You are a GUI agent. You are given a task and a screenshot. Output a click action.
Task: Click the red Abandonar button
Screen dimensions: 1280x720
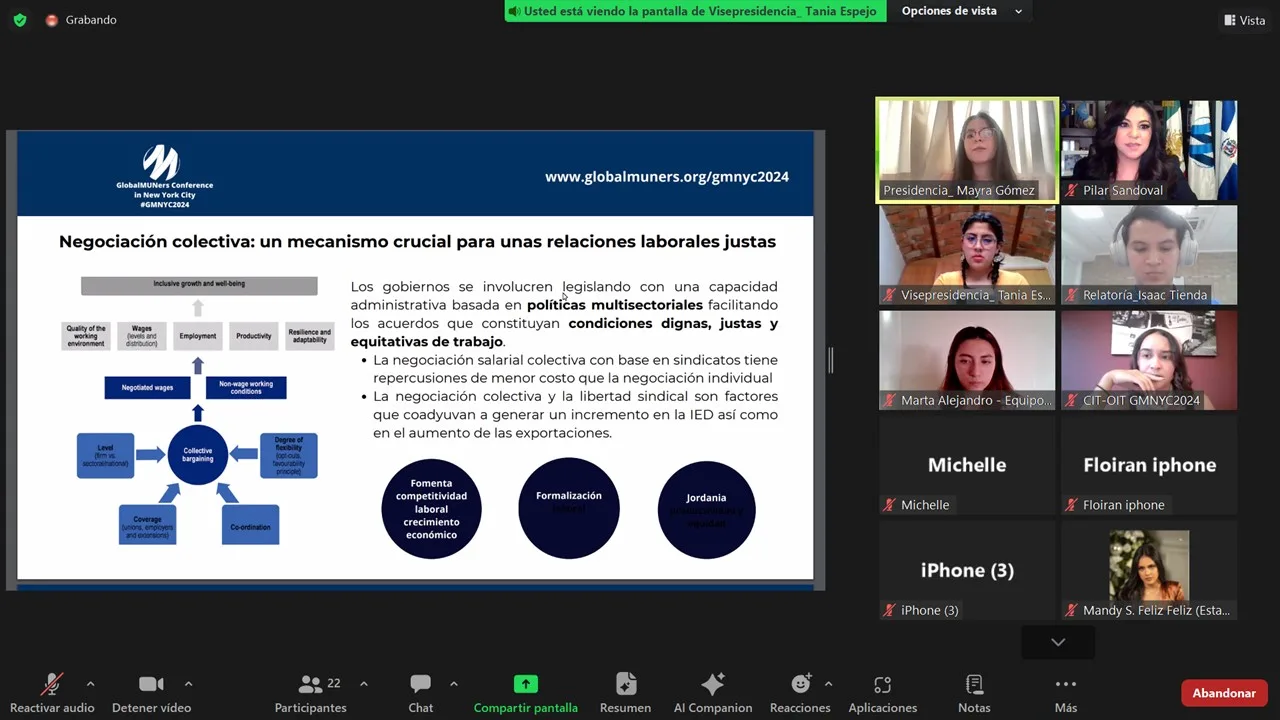pos(1223,693)
